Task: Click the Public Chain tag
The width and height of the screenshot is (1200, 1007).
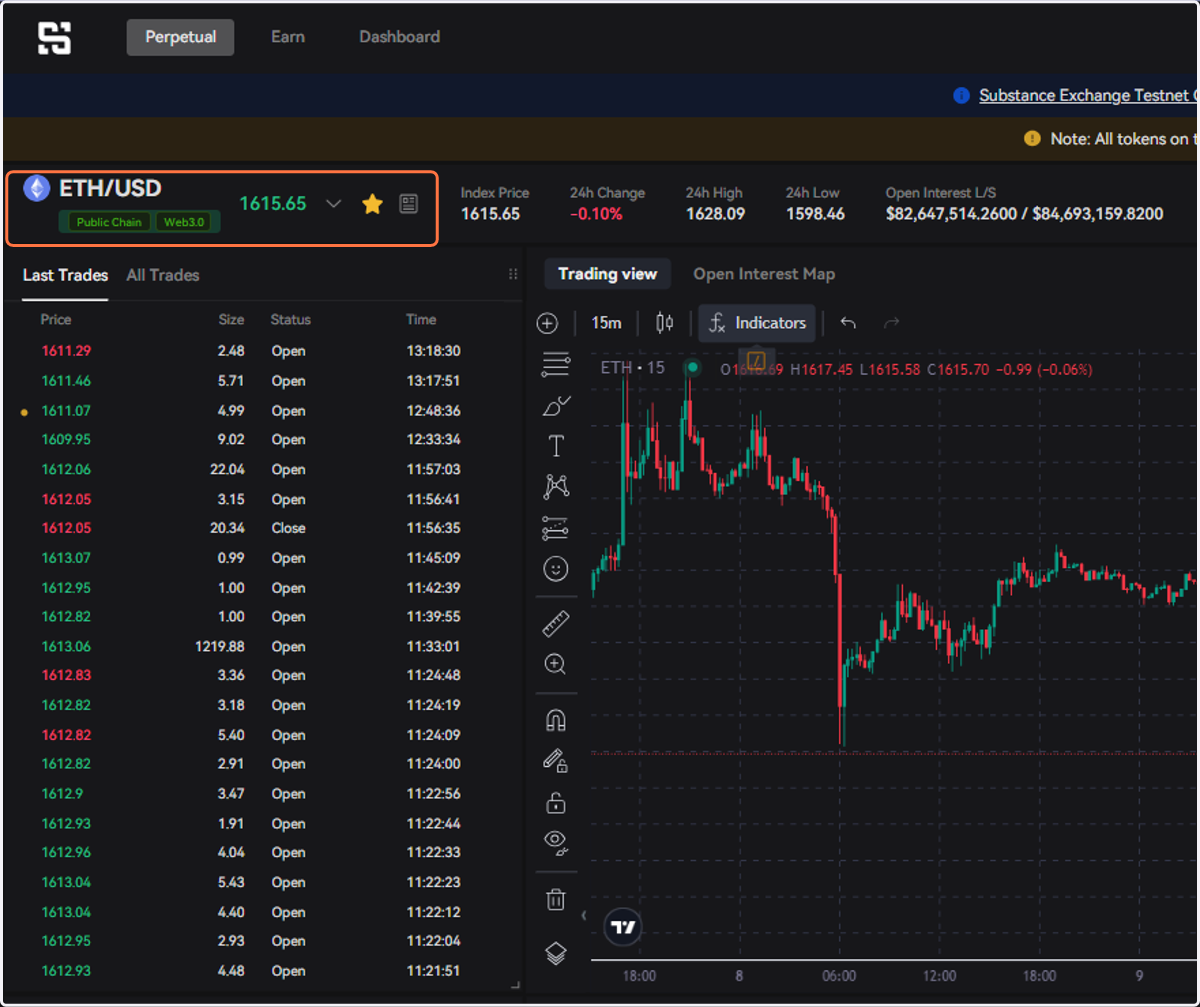Action: 109,222
